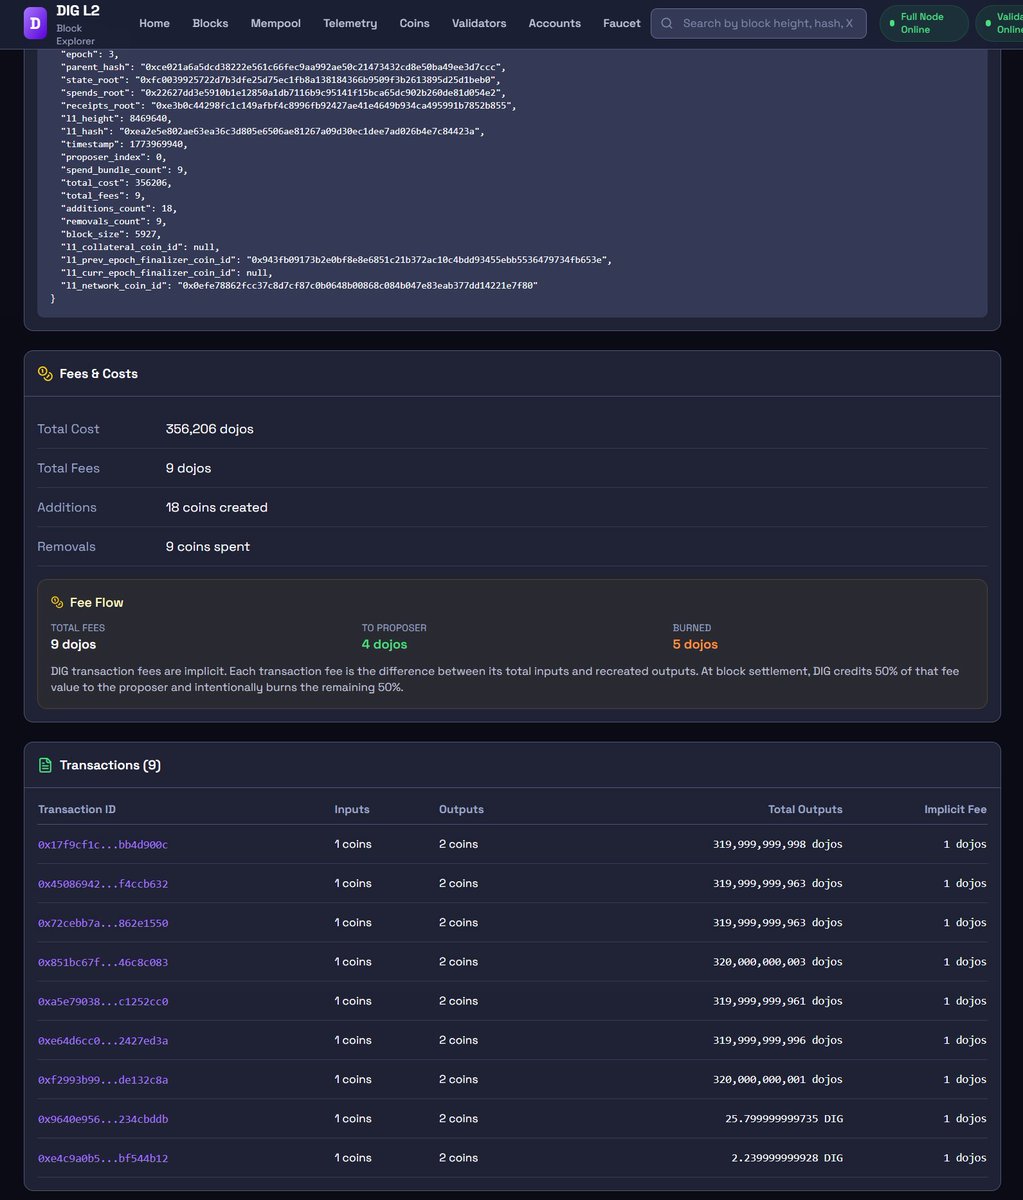Image resolution: width=1023 pixels, height=1200 pixels.
Task: Open transaction 0xe64d6cc0...2427ed3a
Action: point(103,1041)
